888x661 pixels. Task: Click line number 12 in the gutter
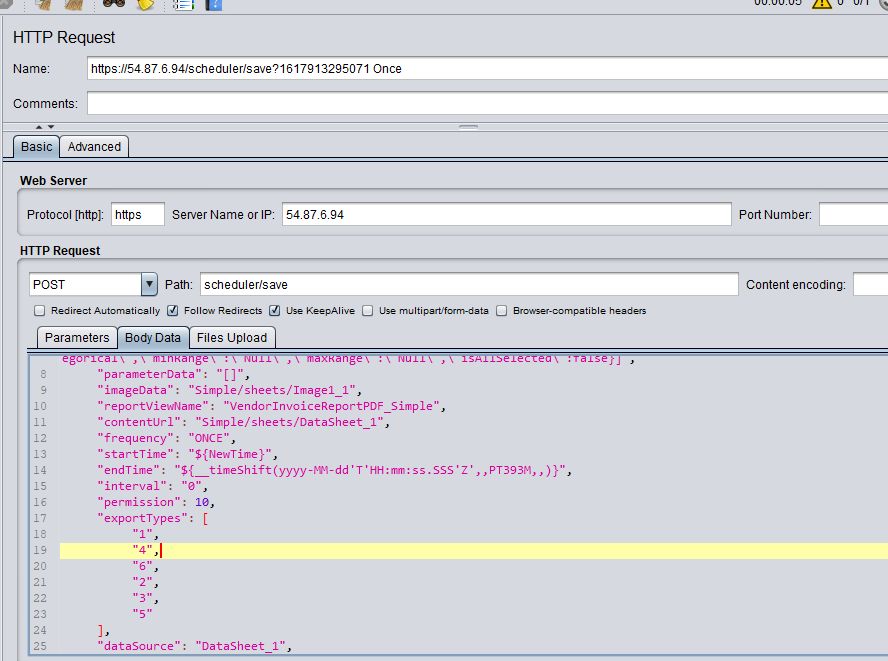40,438
